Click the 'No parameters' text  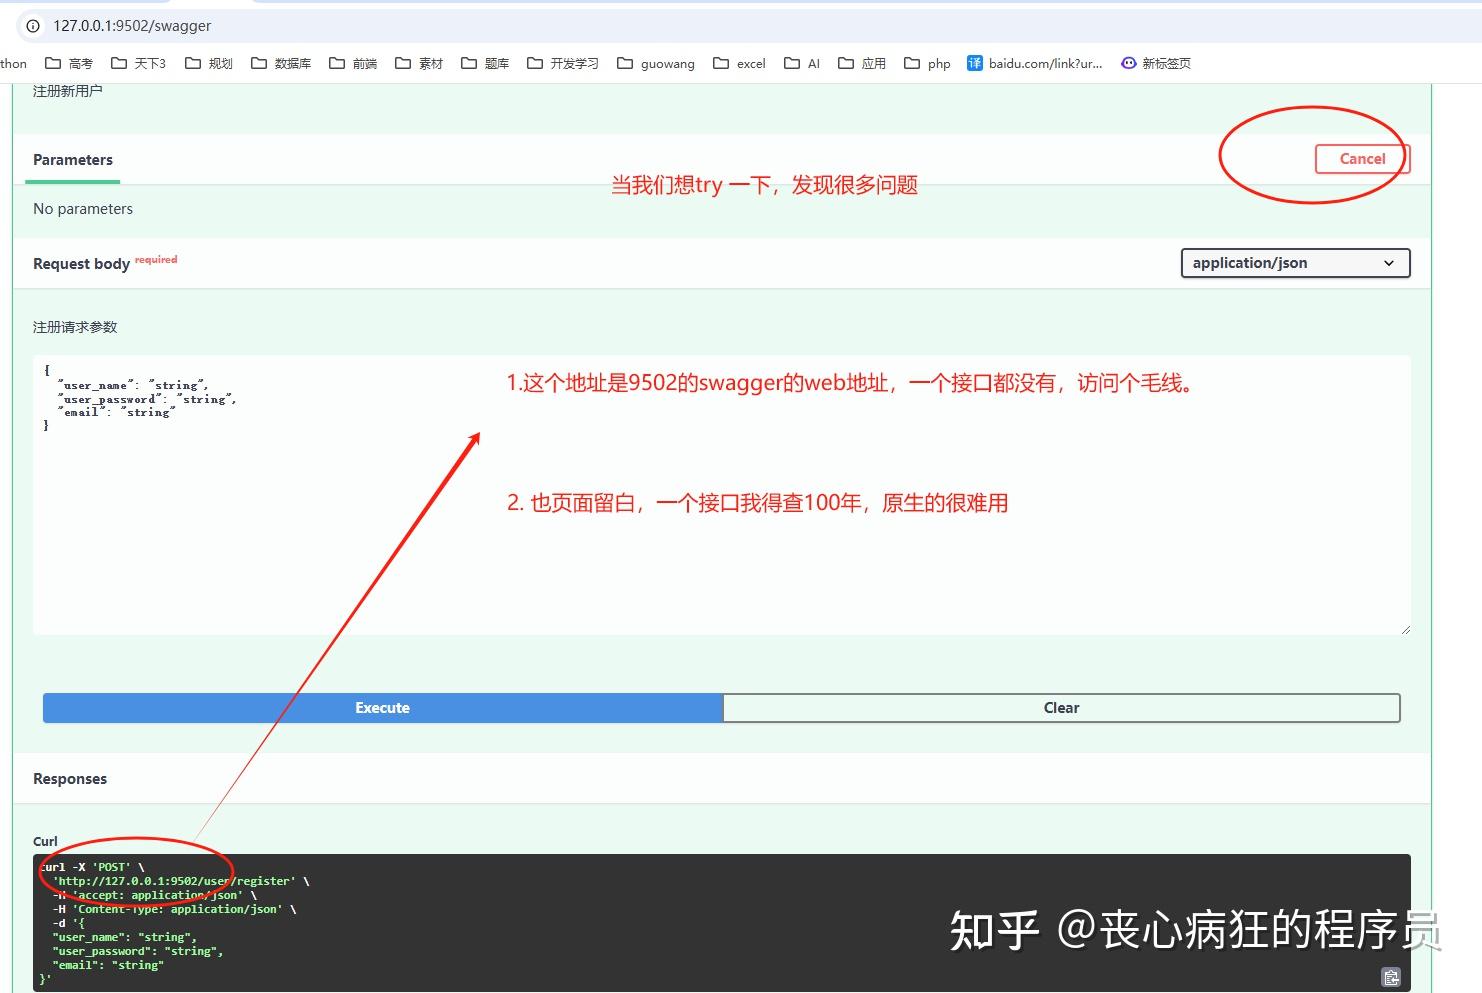point(83,209)
